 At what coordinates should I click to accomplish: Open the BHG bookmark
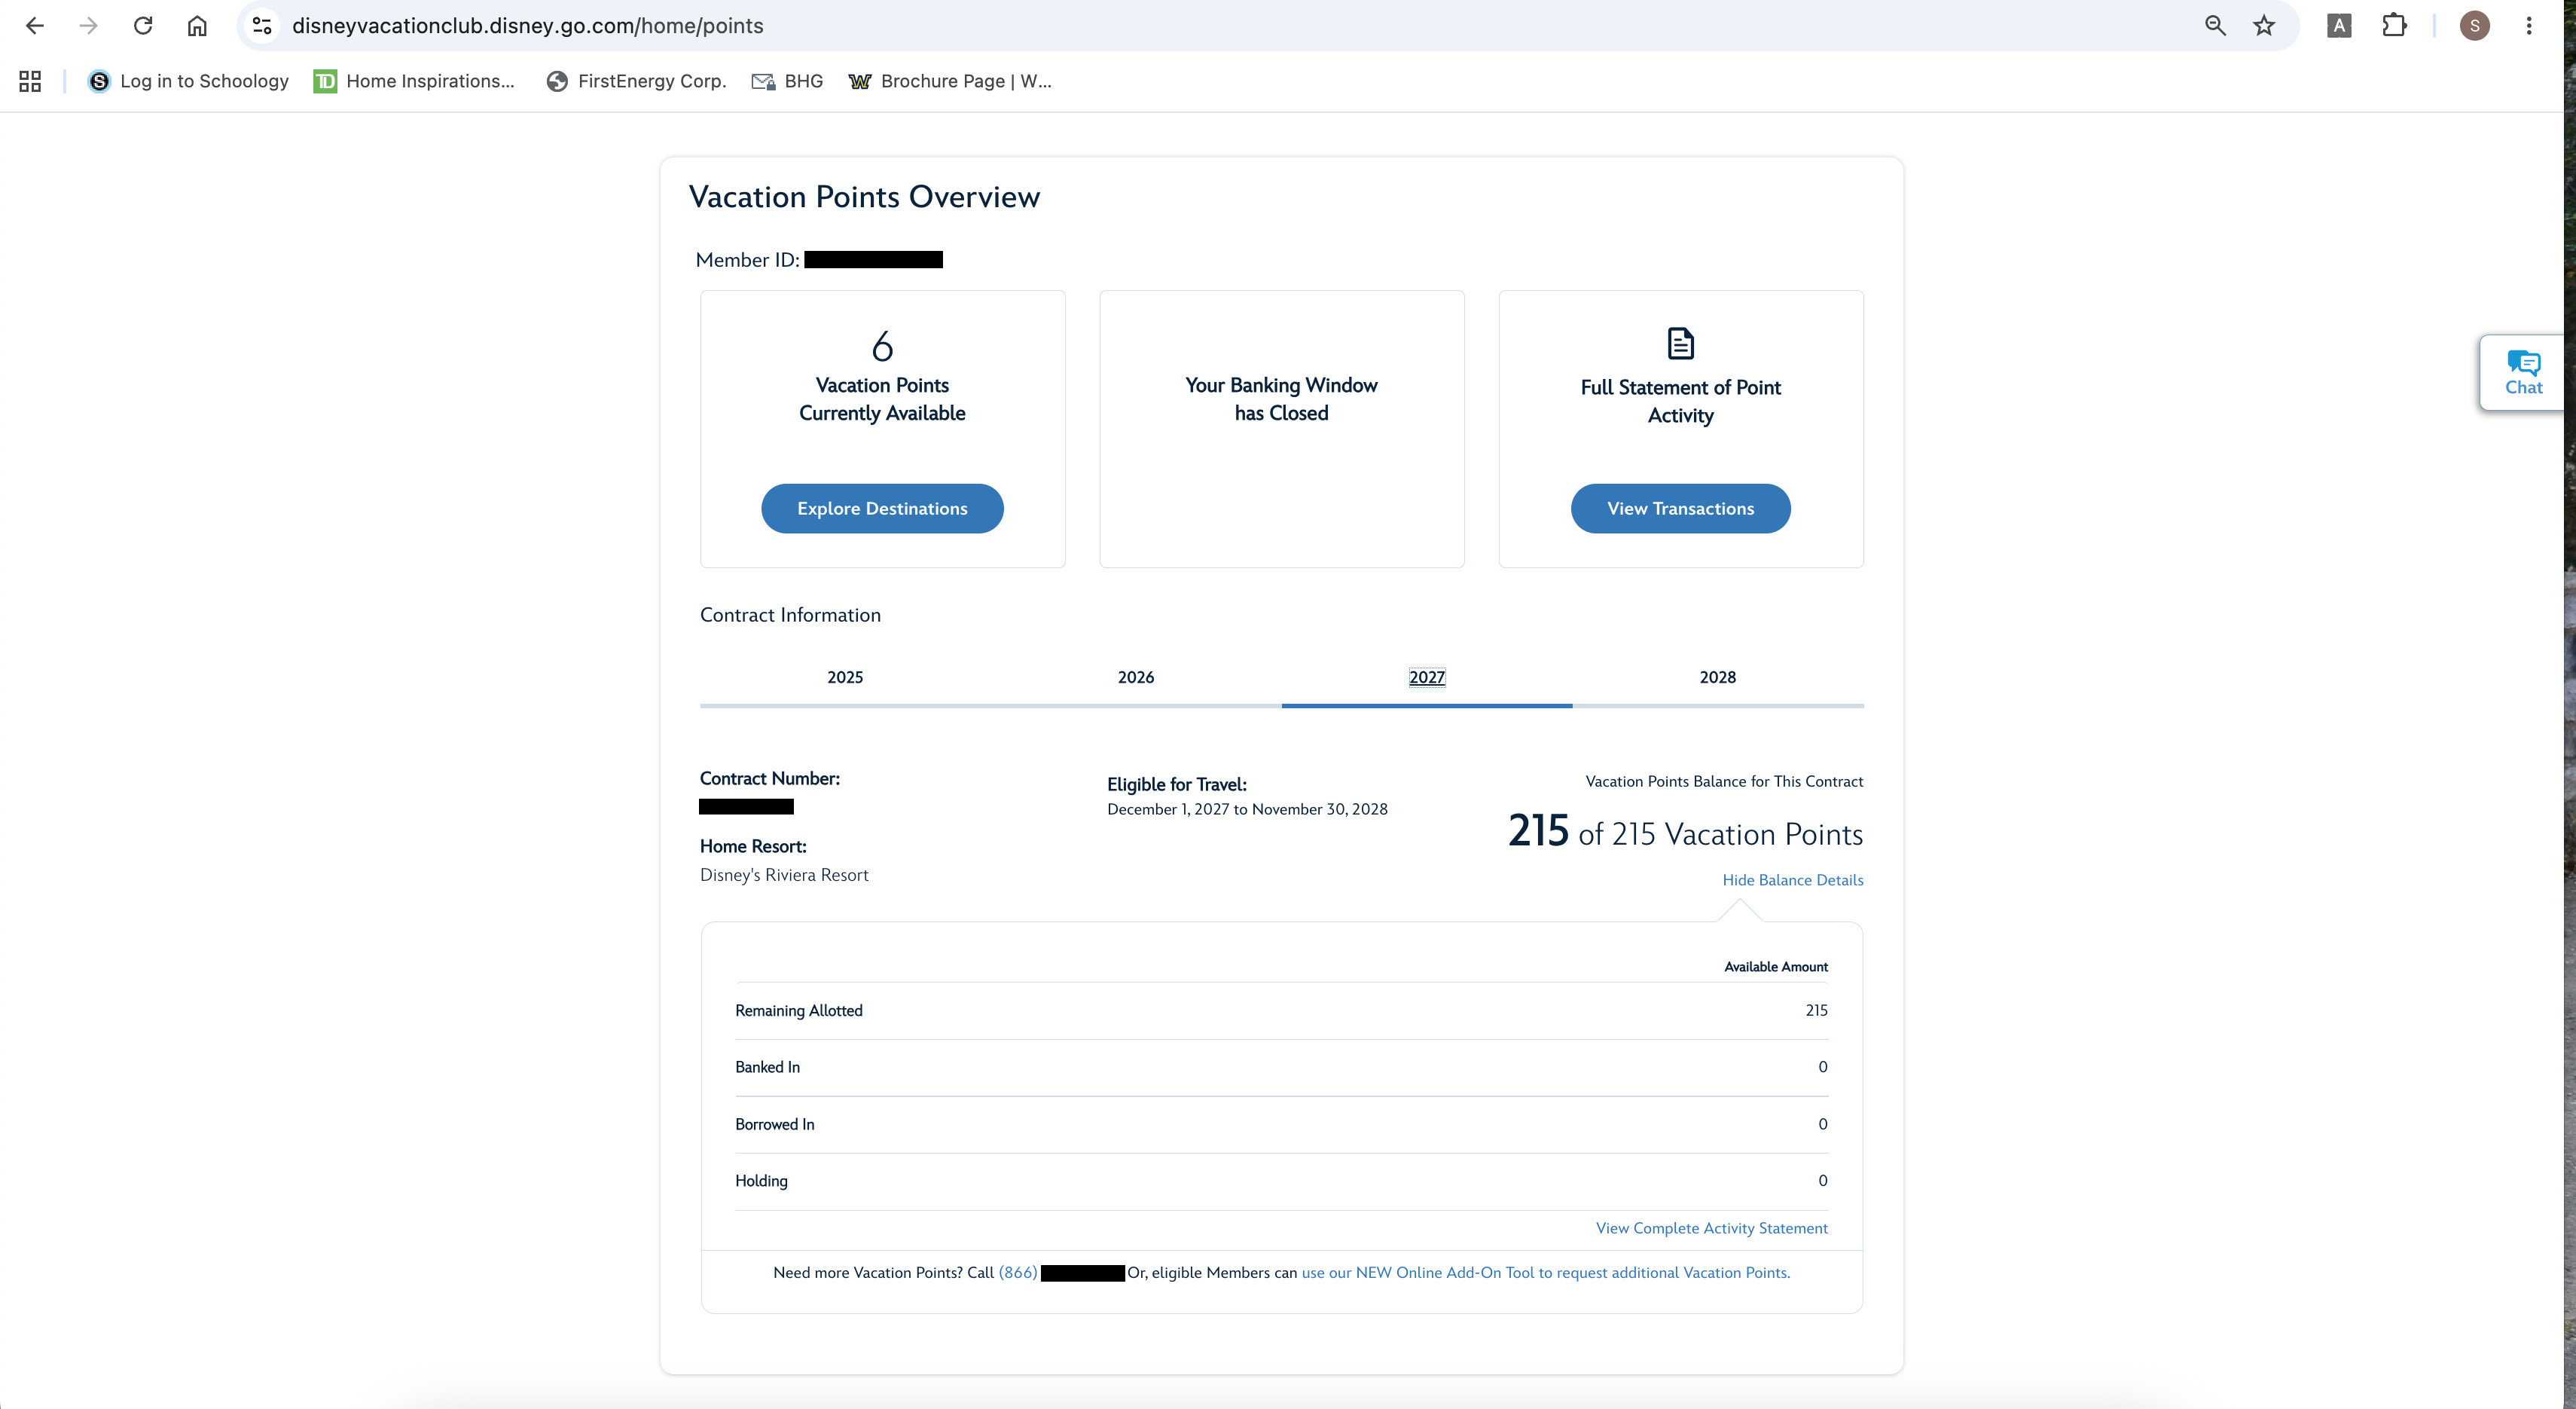787,81
